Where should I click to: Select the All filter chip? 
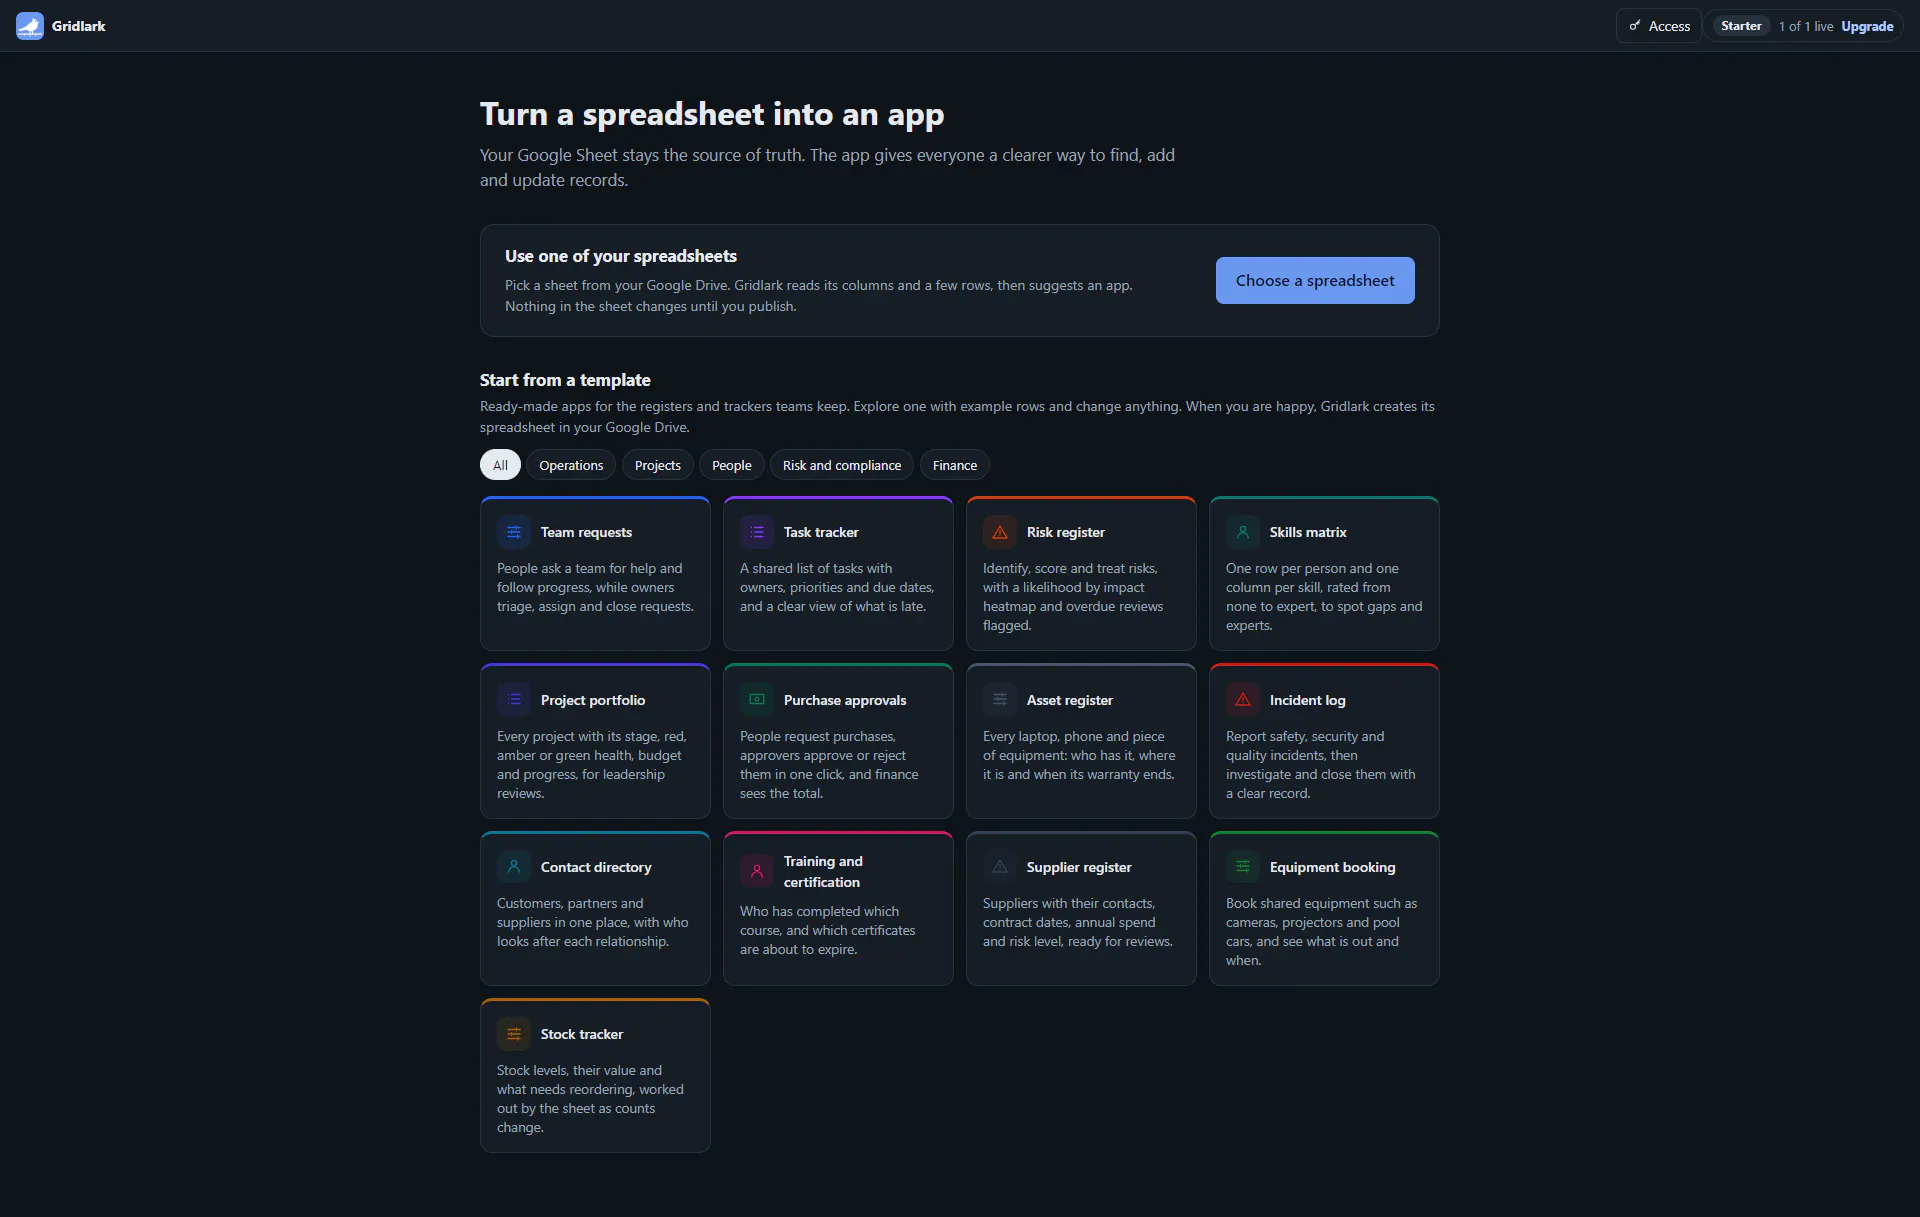coord(500,465)
